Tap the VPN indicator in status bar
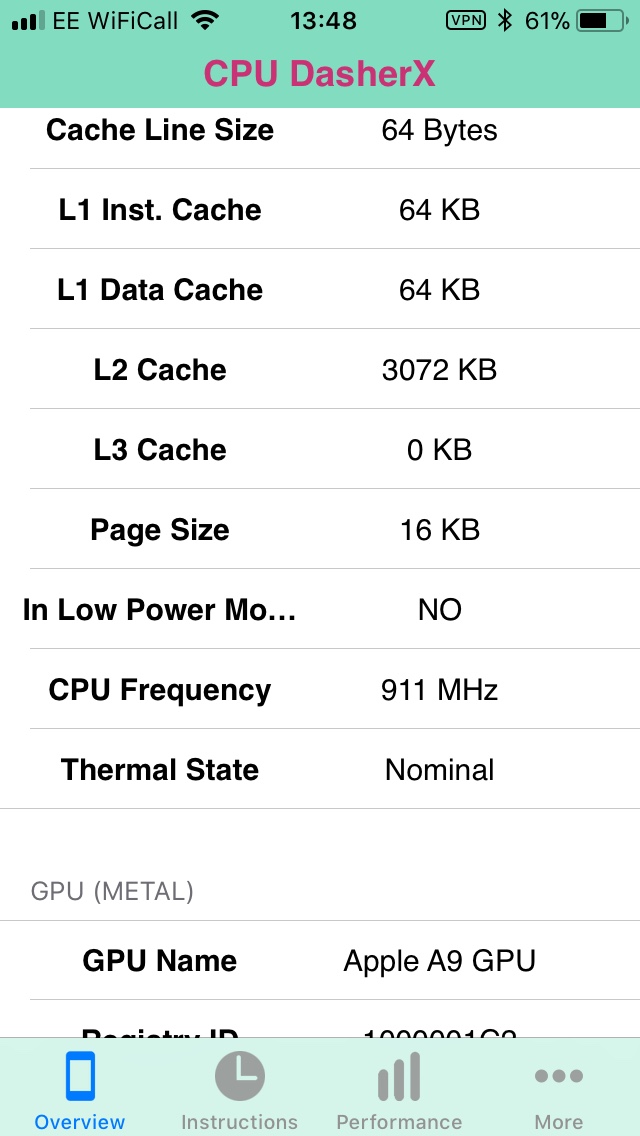Screen dimensions: 640x1136 pyautogui.click(x=466, y=20)
